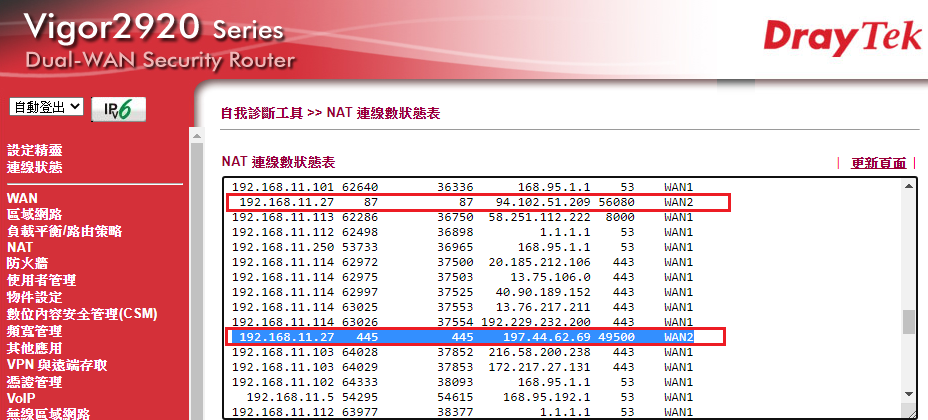Select row for 192.168.11.250 port 53733
Image resolution: width=928 pixels, height=420 pixels.
click(462, 247)
